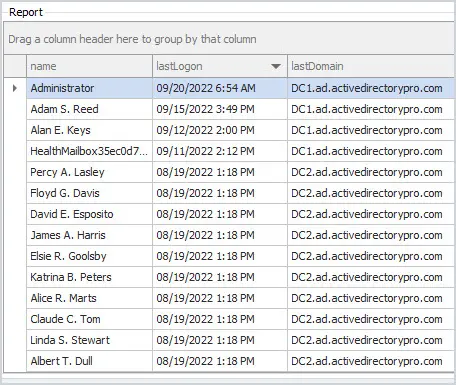The image size is (456, 385).
Task: Click the lastDomain column header
Action: click(371, 66)
